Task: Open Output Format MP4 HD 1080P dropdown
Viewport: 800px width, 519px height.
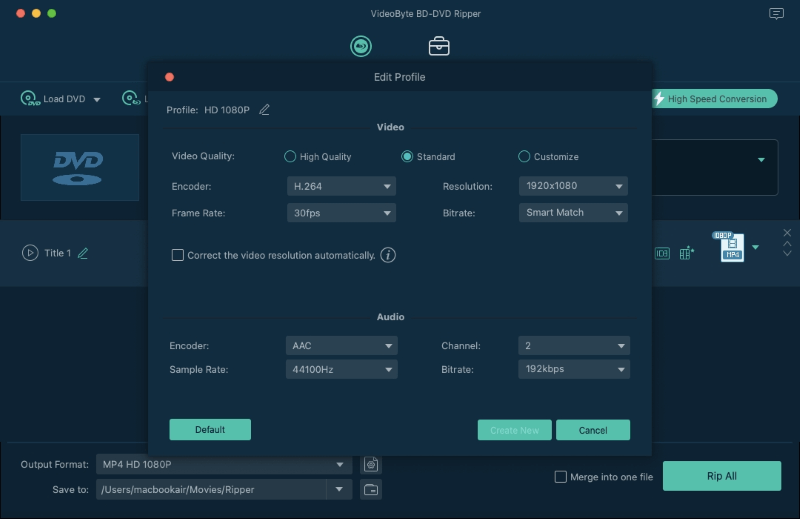Action: (224, 464)
